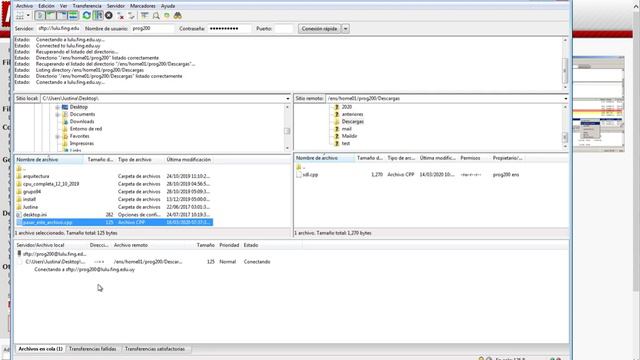Viewport: 640px width, 360px height.
Task: Open the Ayuda menu
Action: (168, 6)
